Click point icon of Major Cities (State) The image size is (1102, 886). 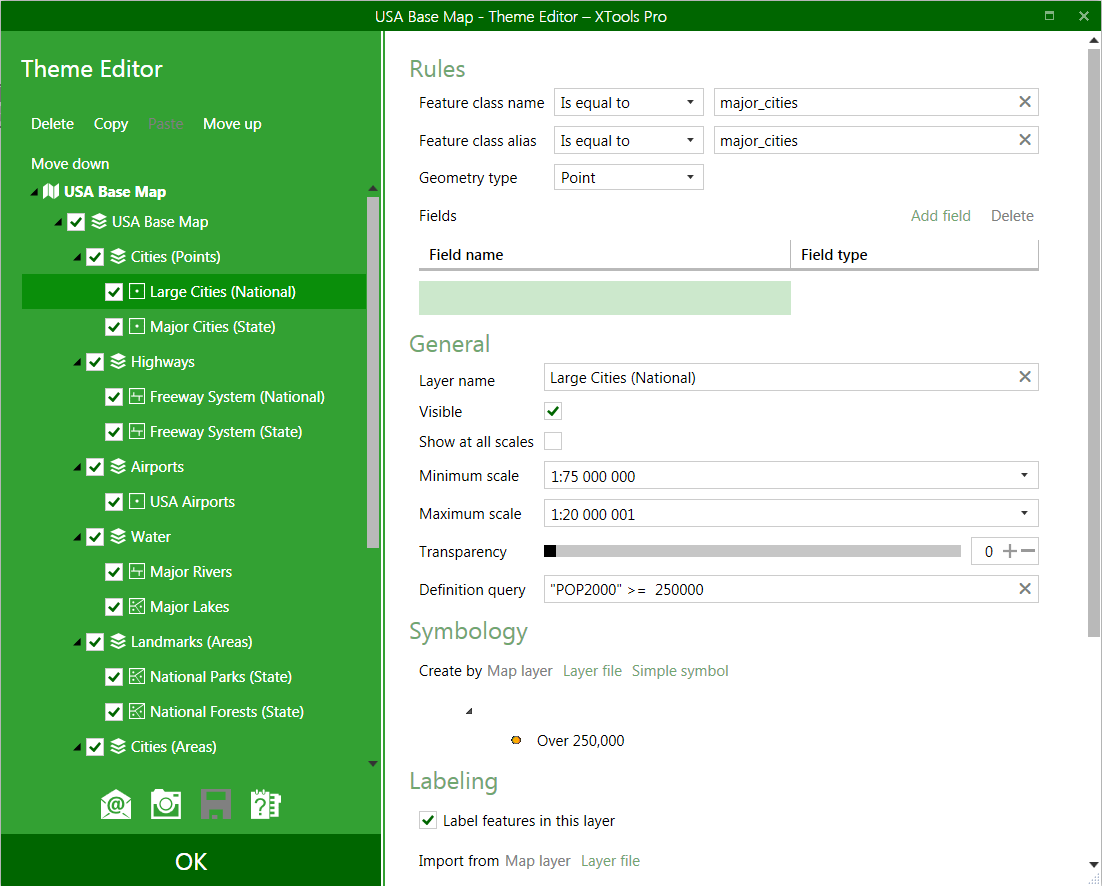pyautogui.click(x=137, y=327)
